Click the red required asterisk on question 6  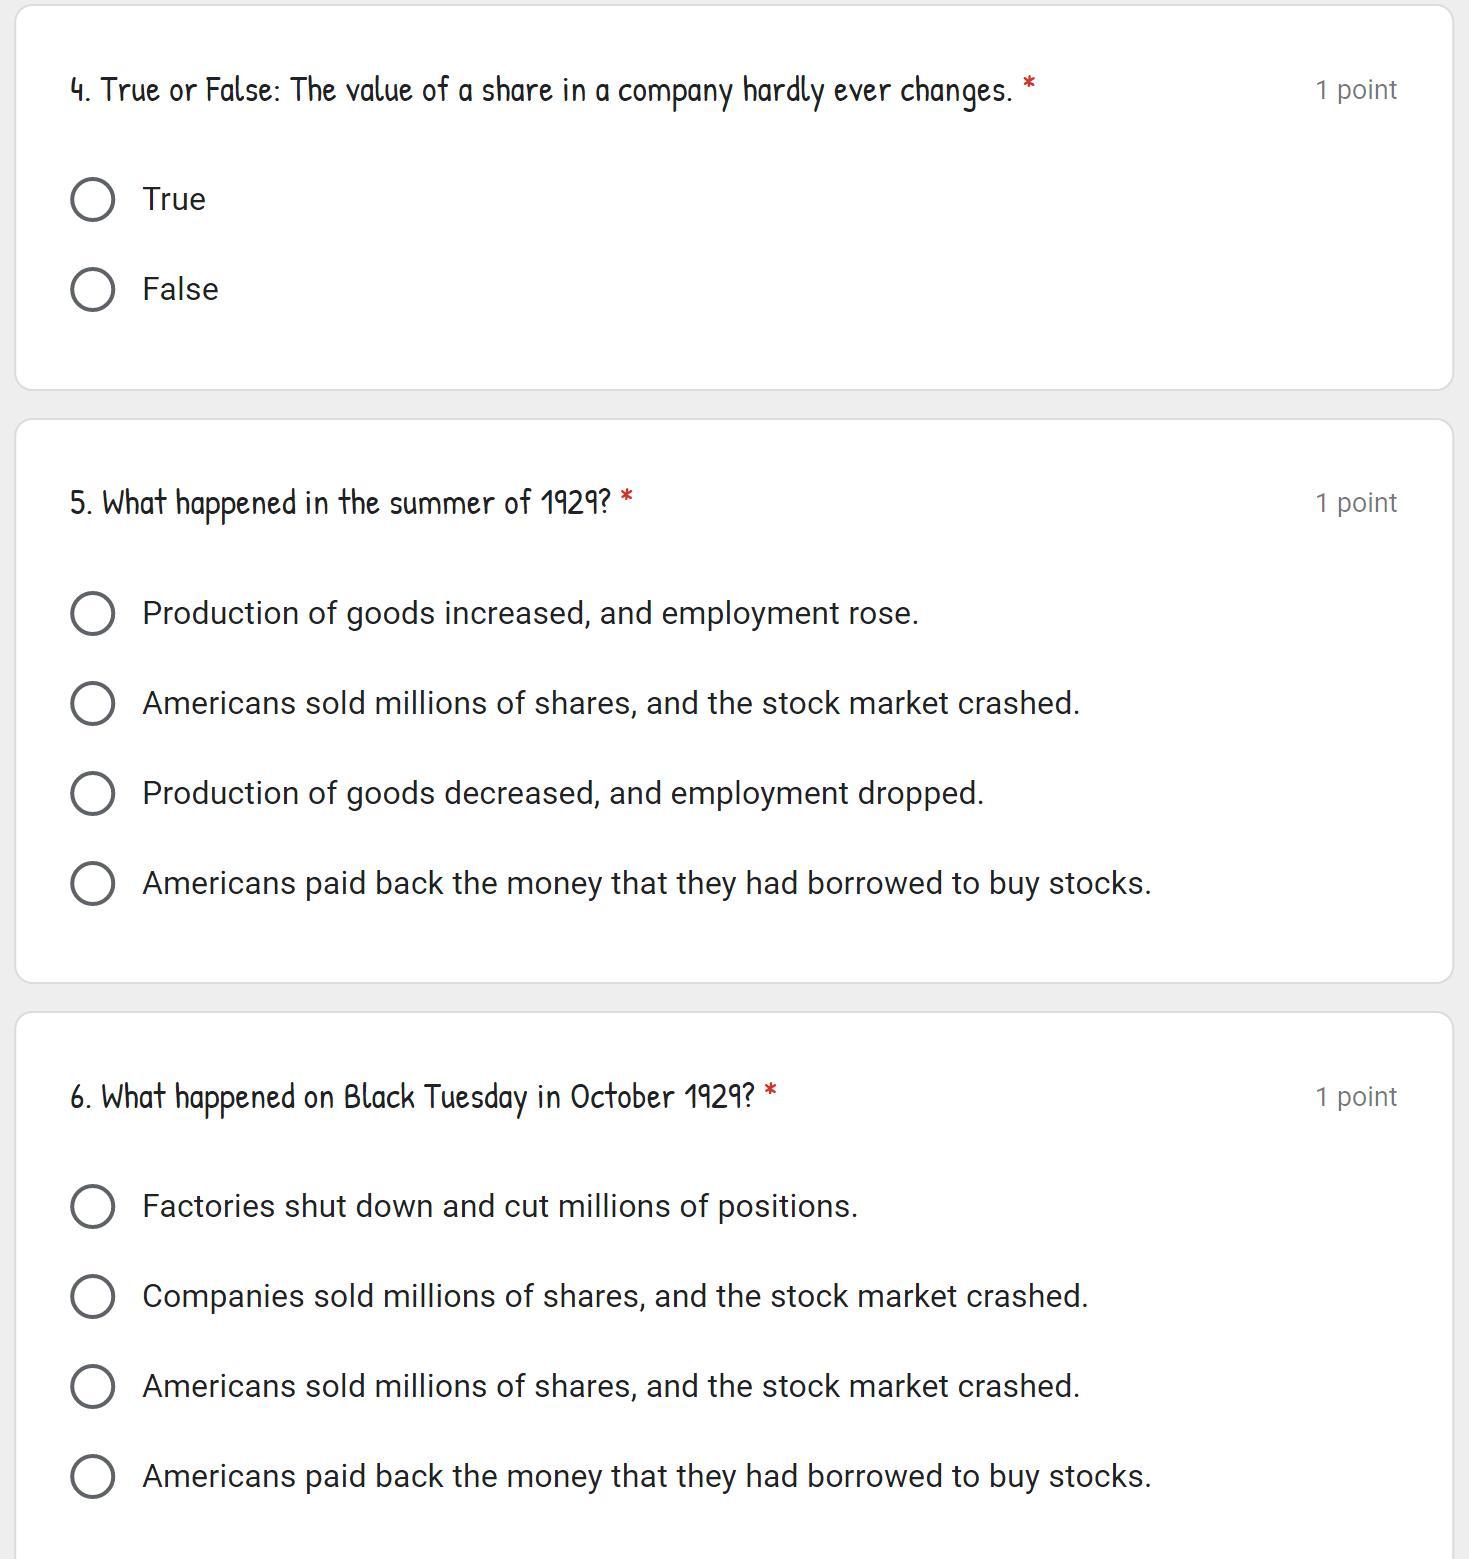click(x=770, y=1091)
